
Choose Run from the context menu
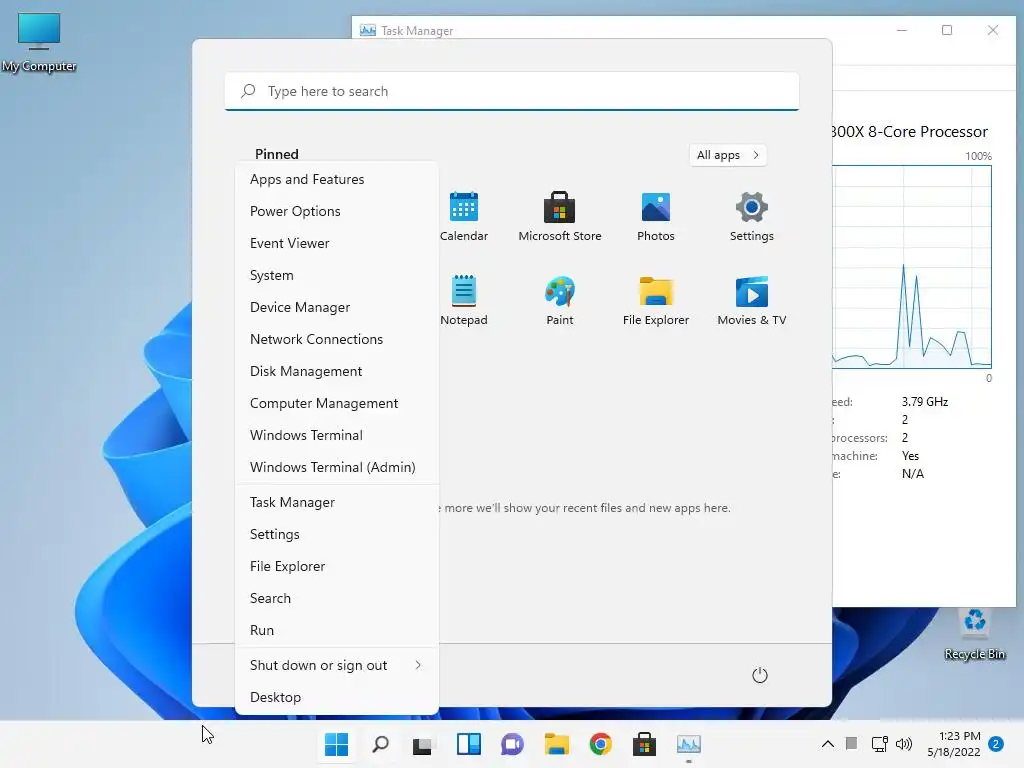(336, 630)
